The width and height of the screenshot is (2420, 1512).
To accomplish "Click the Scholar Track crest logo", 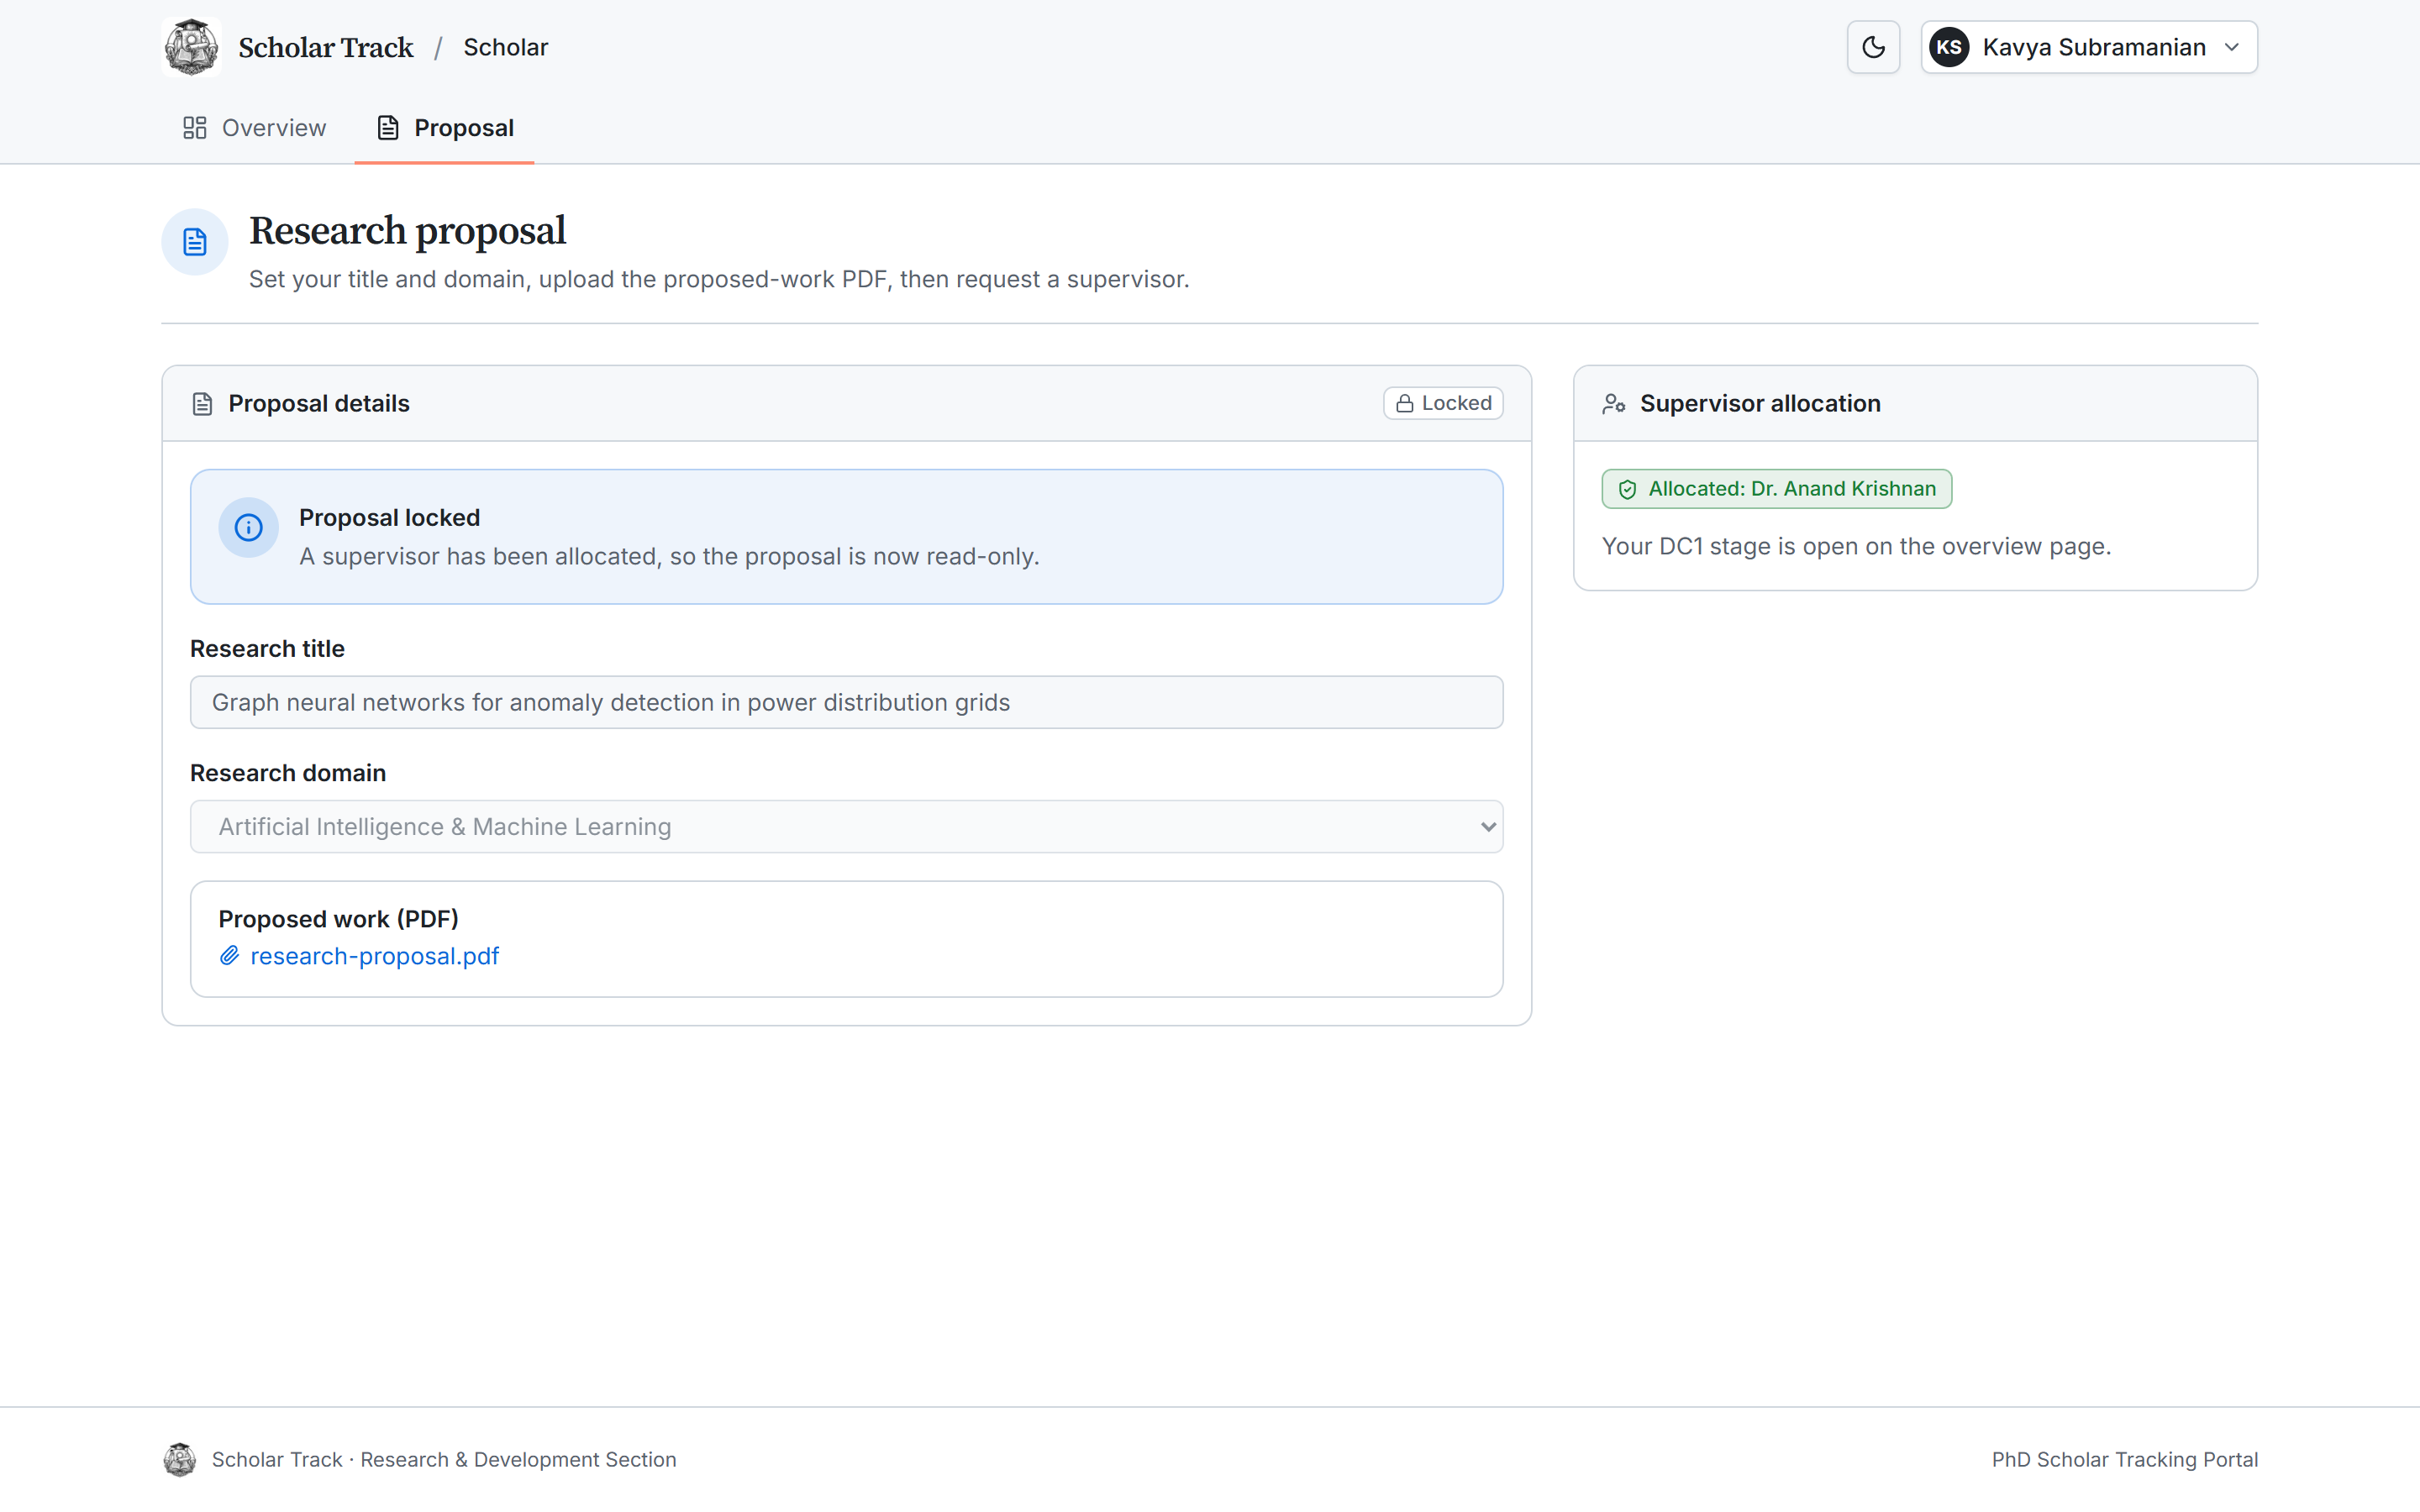I will tap(191, 47).
